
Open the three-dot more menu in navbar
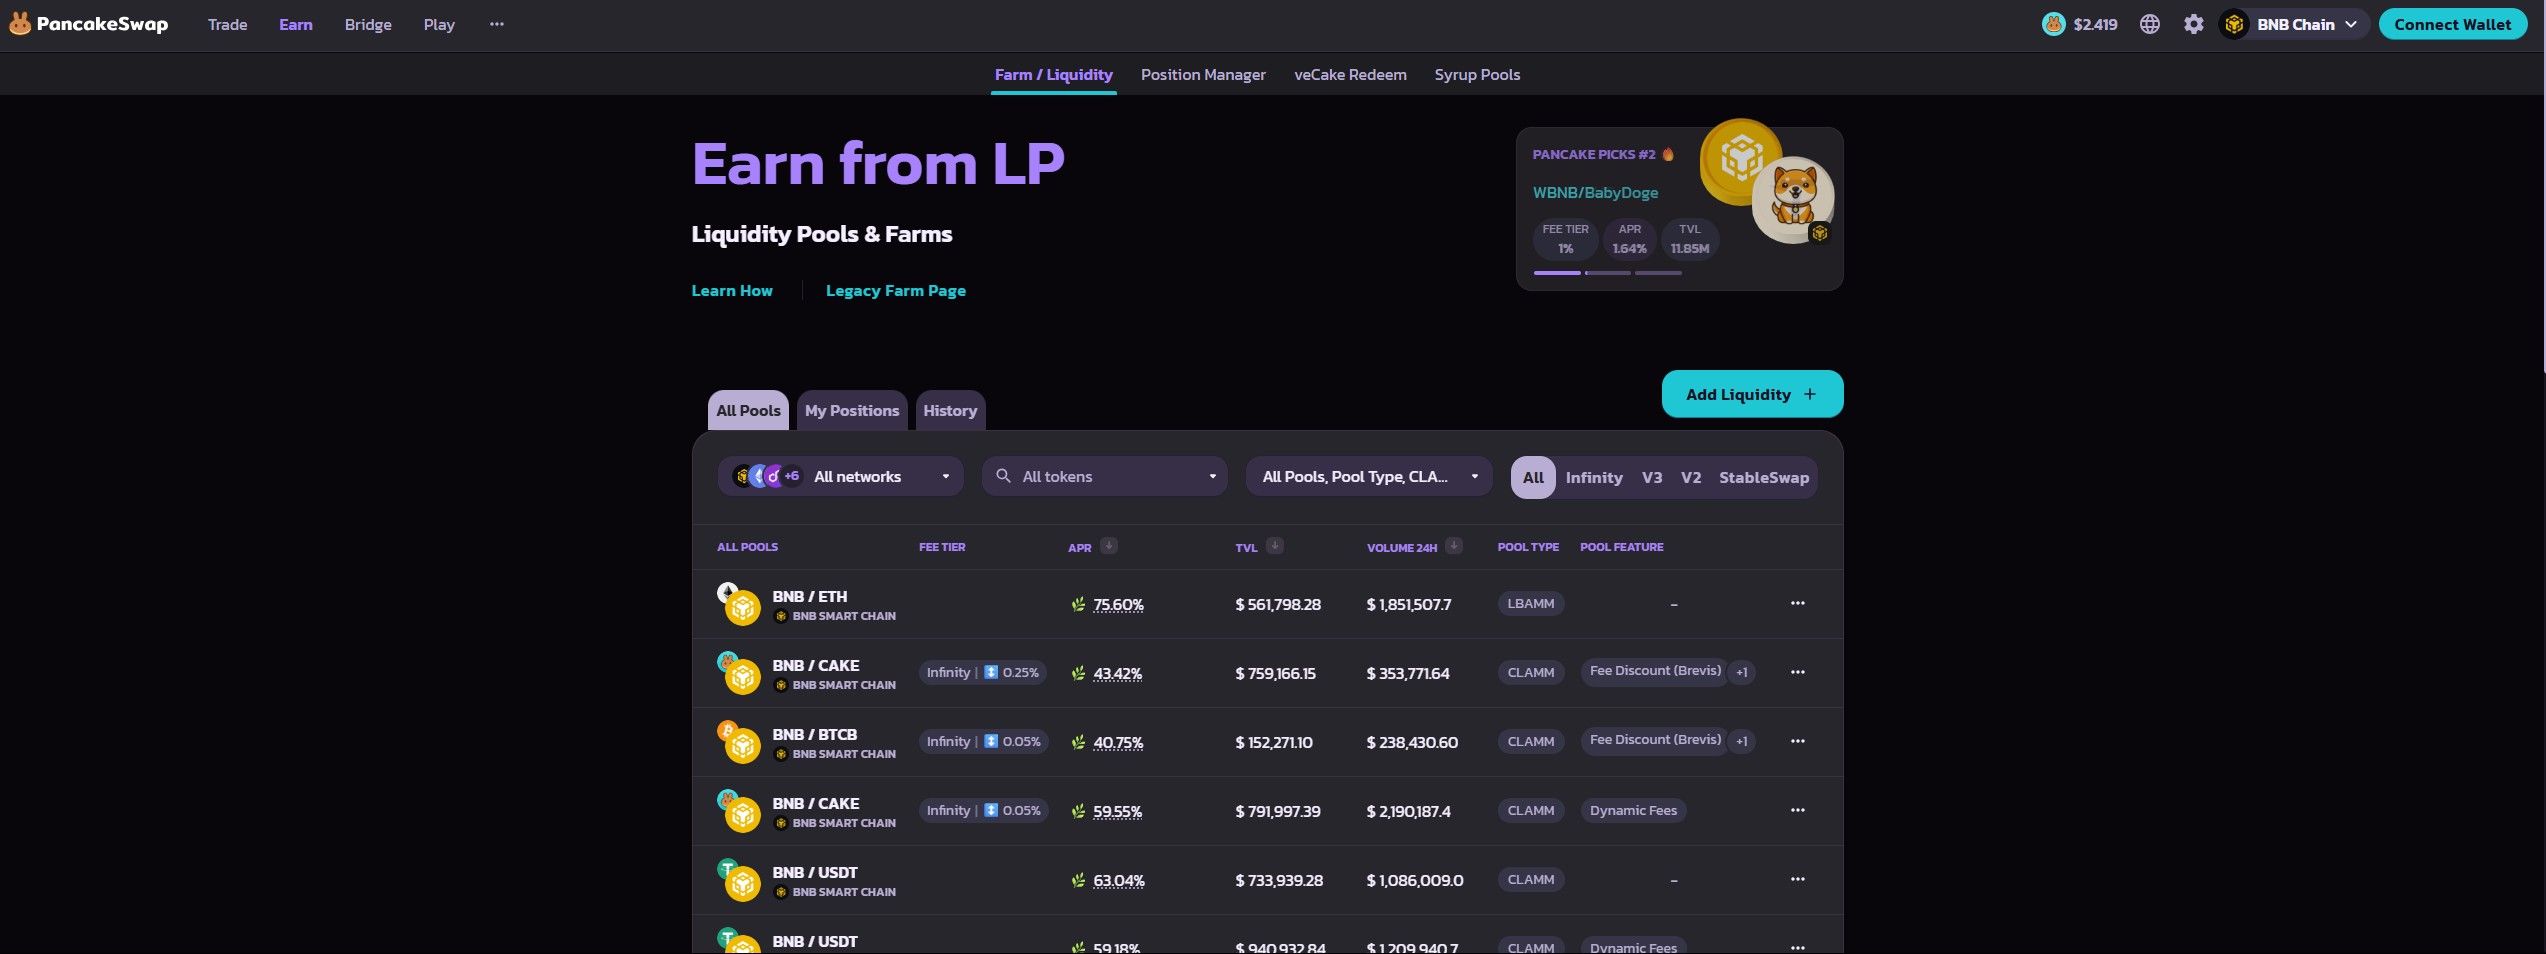(x=497, y=24)
